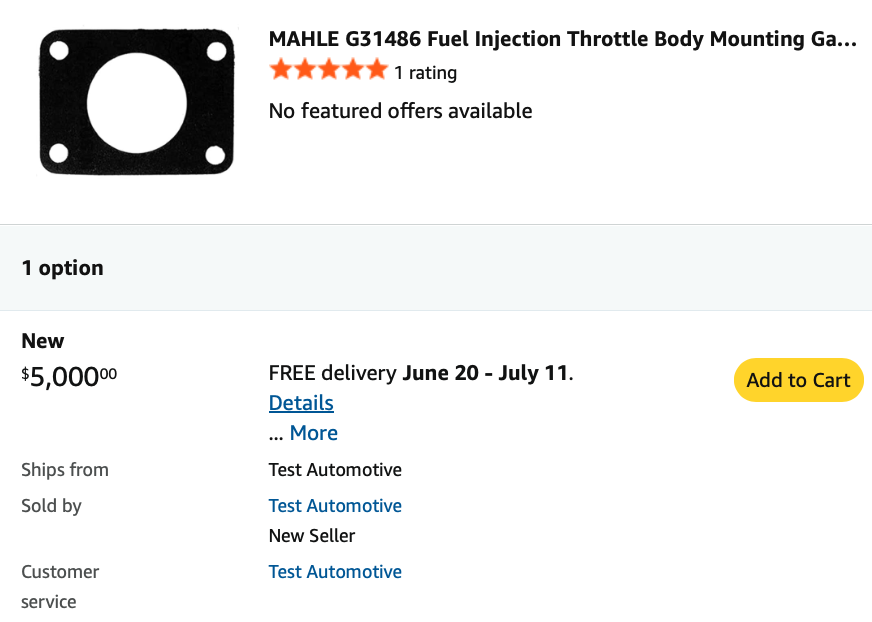The image size is (872, 622).
Task: Click the "Sold by" label
Action: 52,506
